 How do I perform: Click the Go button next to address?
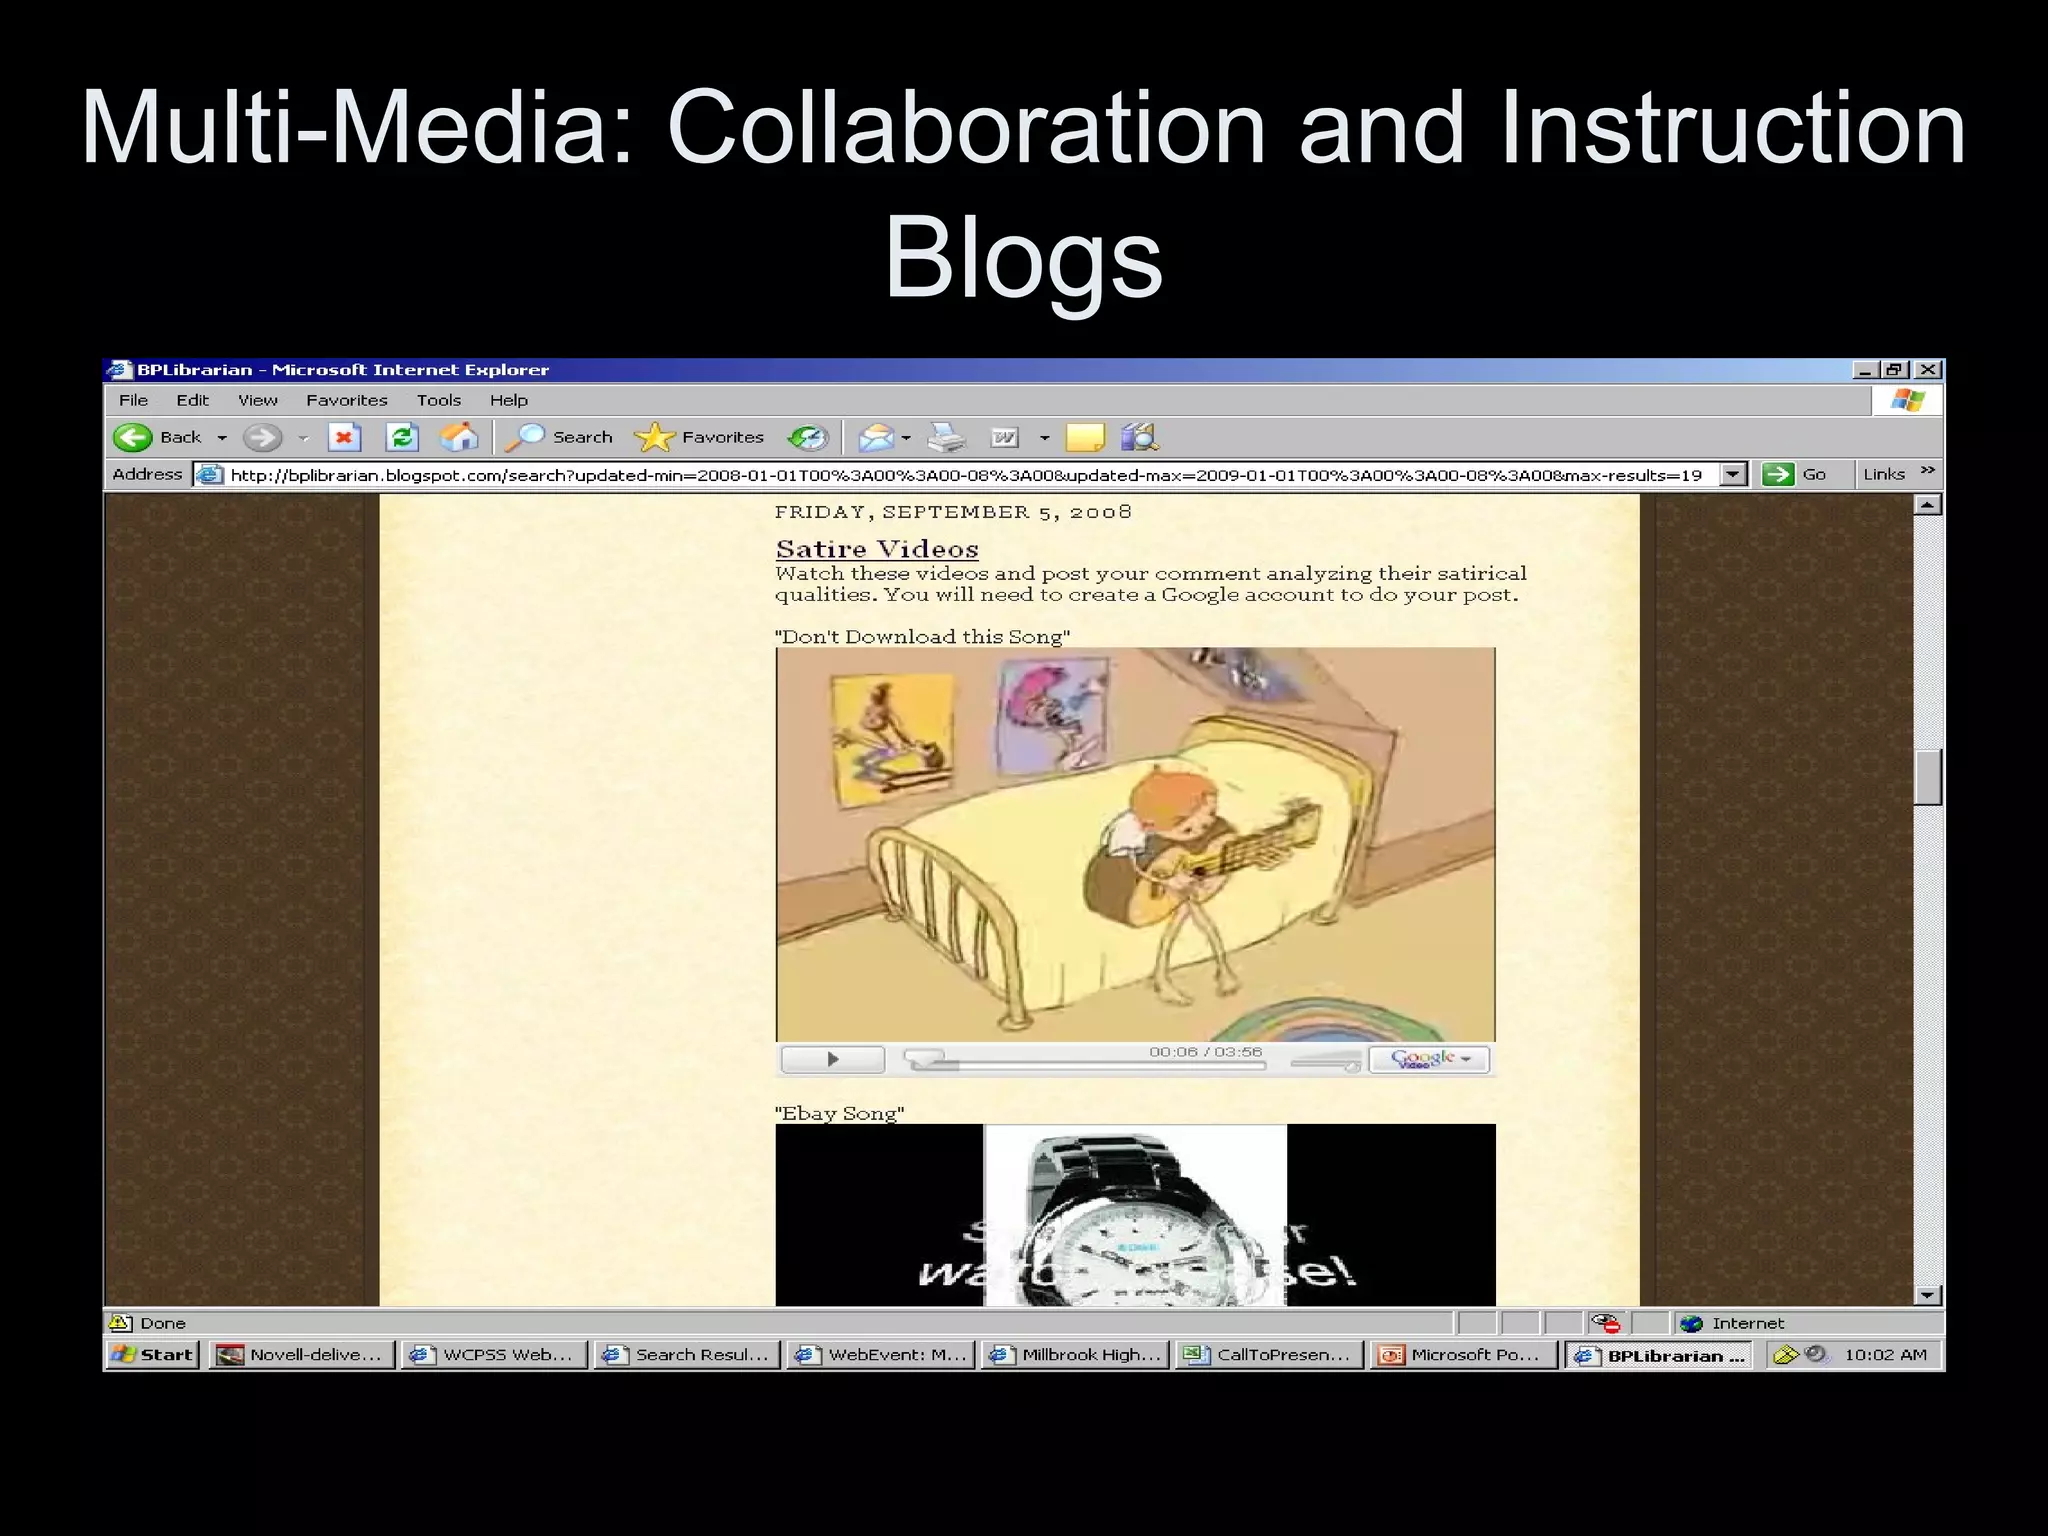point(1795,474)
